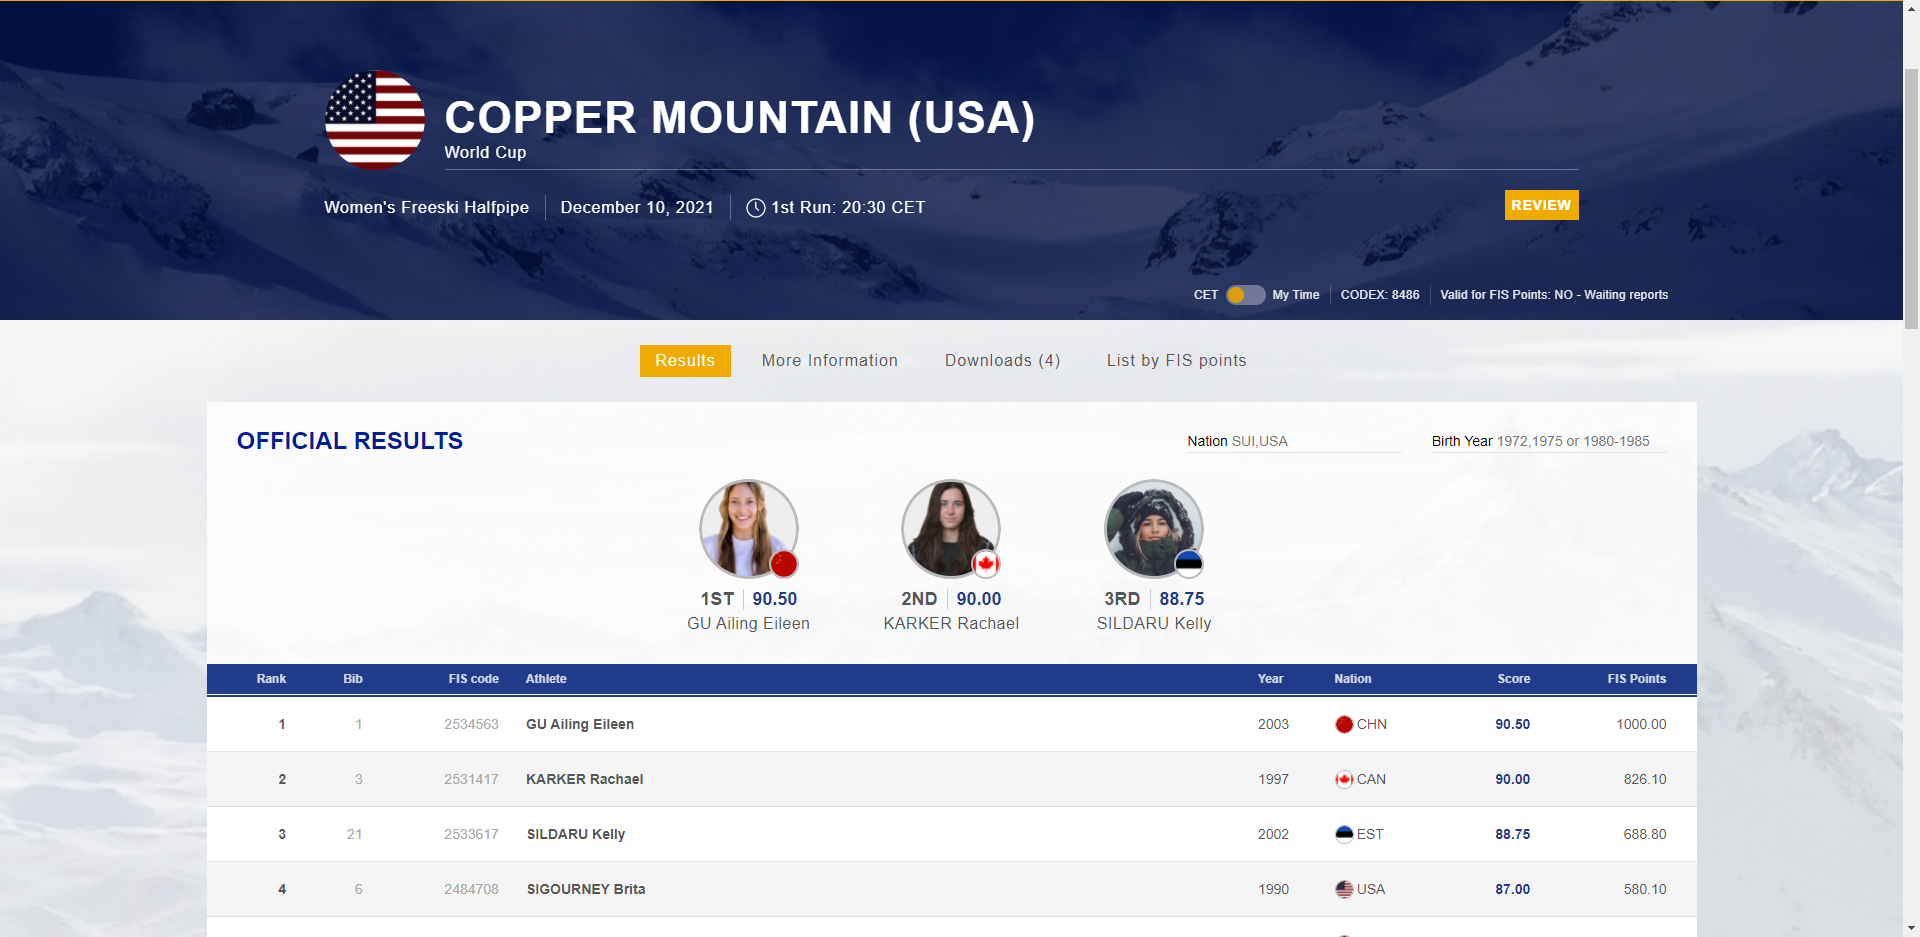Click FIS points value 1000.00

[1641, 725]
